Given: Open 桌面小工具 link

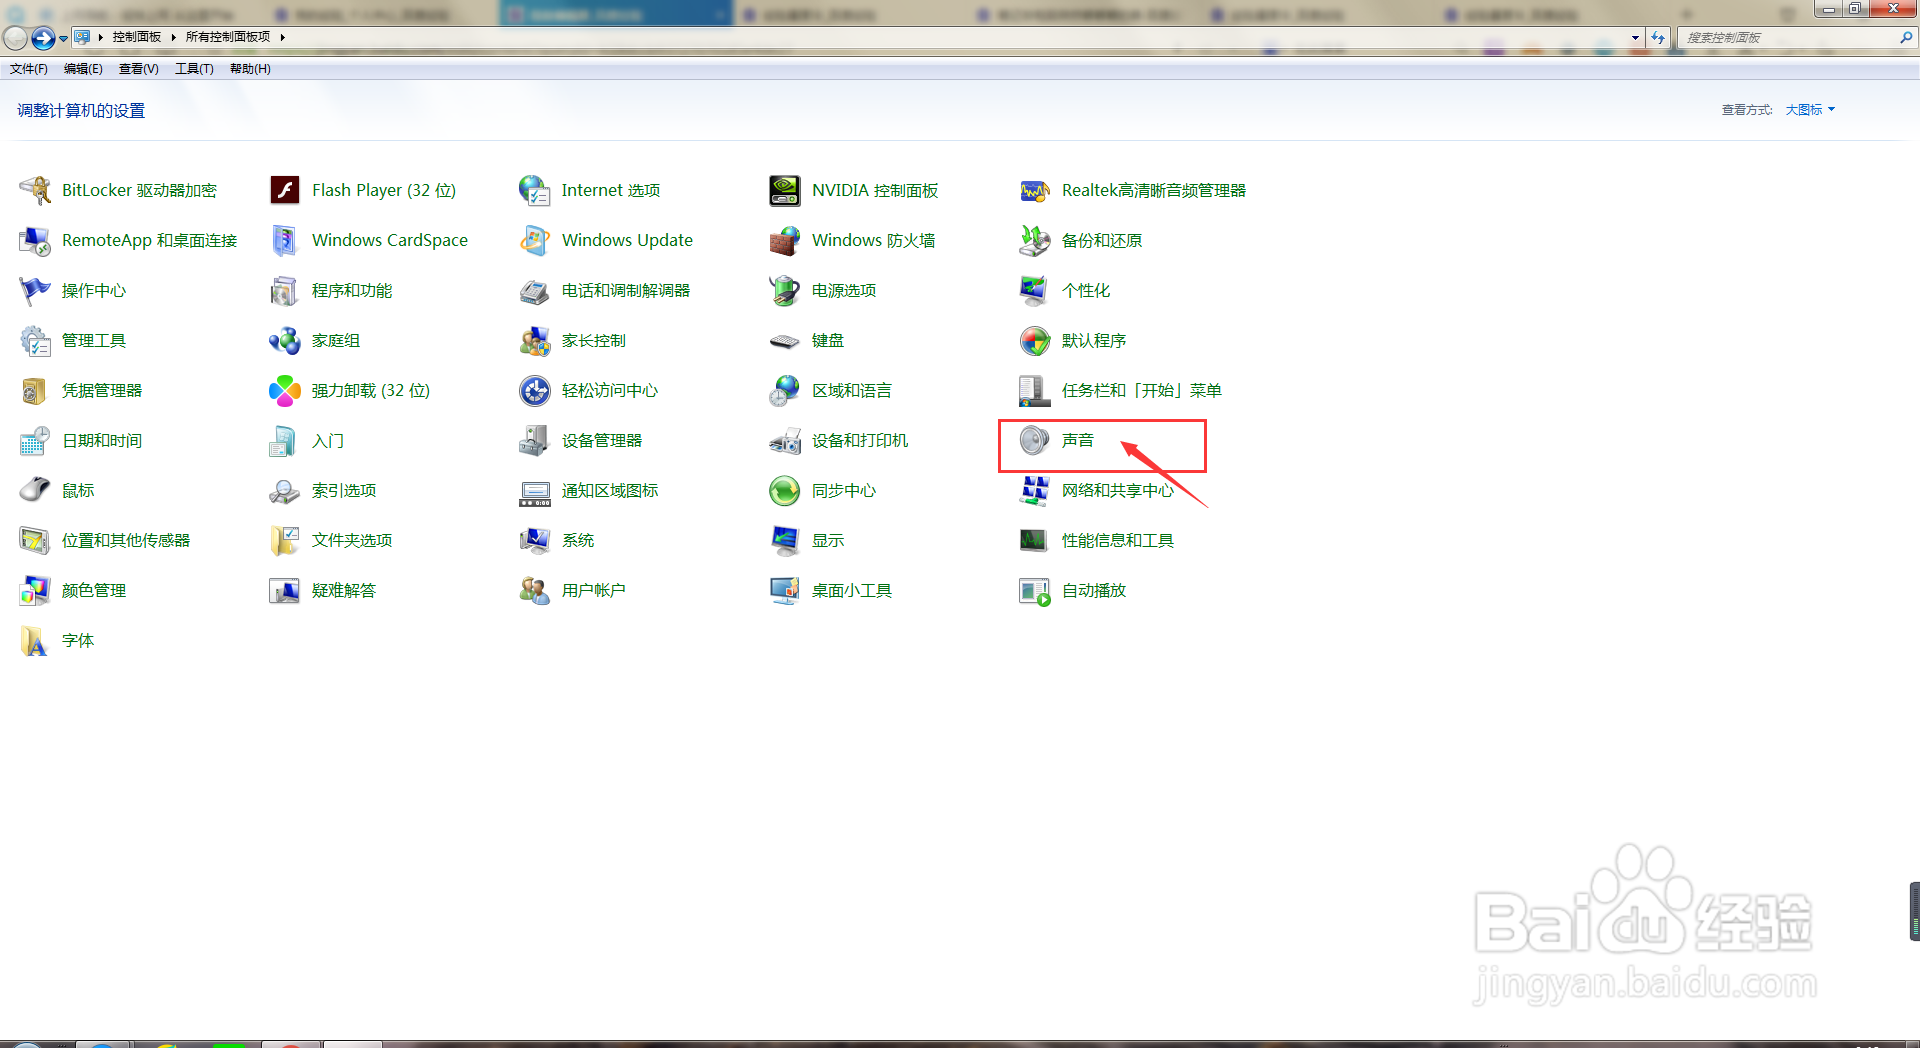Looking at the screenshot, I should [852, 590].
